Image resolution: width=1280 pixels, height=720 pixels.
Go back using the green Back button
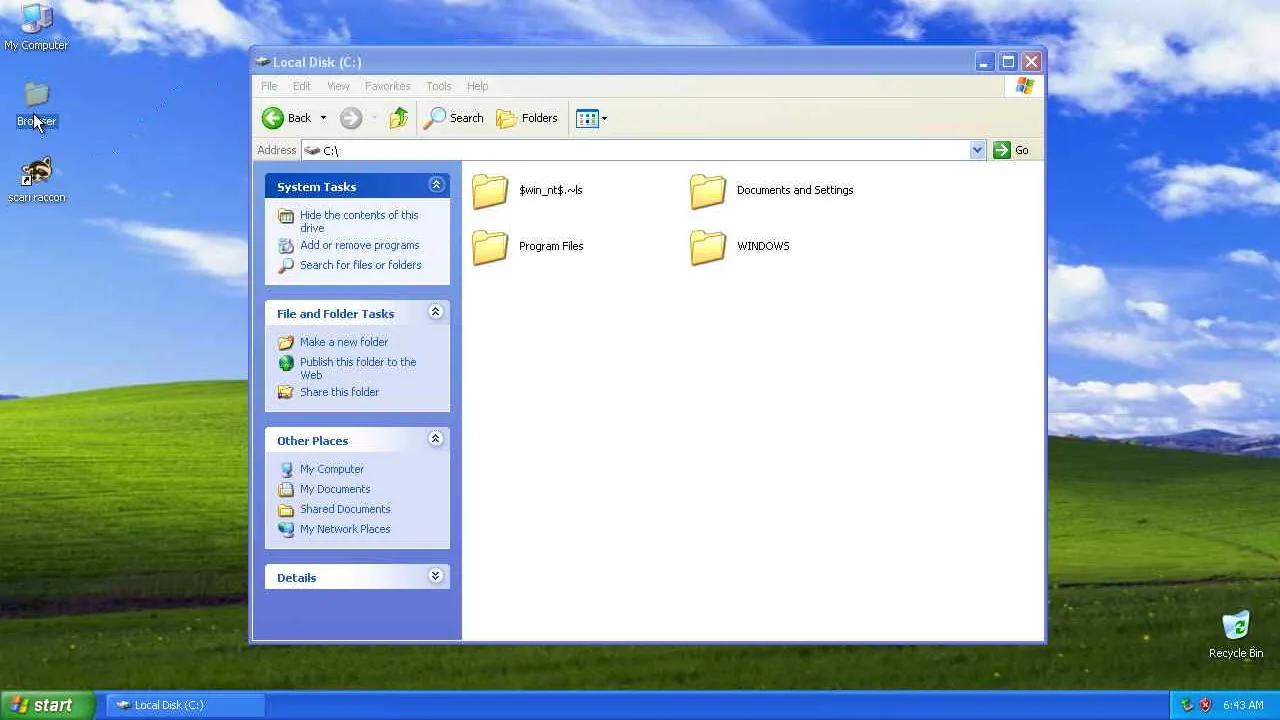click(x=287, y=118)
